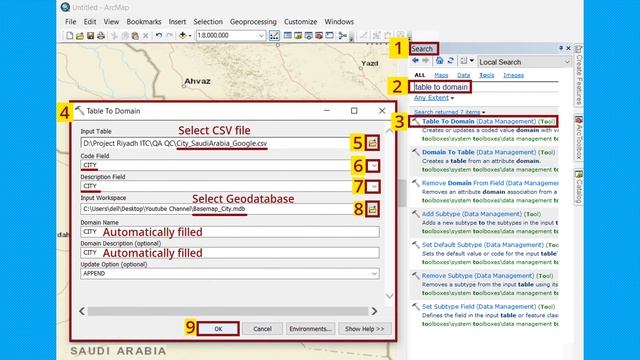Open the Add Subtype search result
Screen dimensions: 640x360
point(481,214)
